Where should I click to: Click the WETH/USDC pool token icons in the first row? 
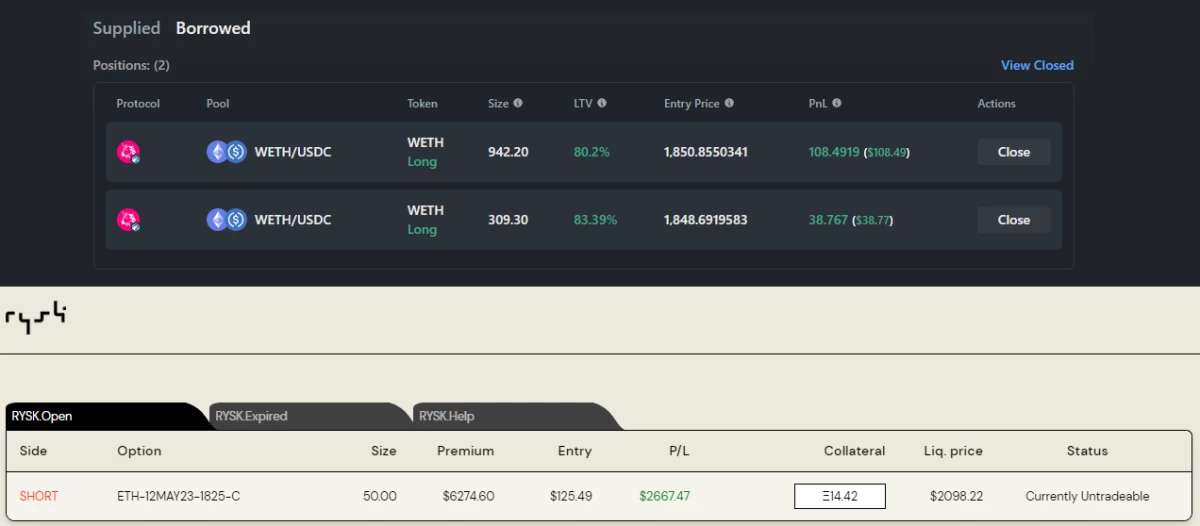227,152
